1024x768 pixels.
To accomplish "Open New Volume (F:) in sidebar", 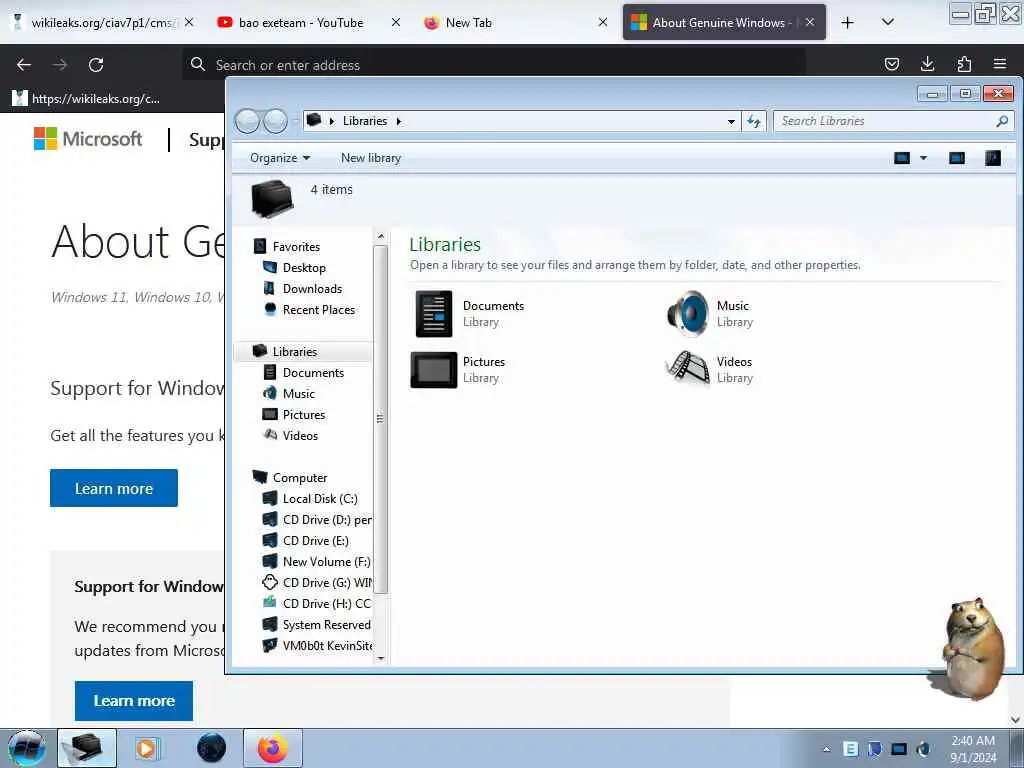I will pyautogui.click(x=327, y=562).
